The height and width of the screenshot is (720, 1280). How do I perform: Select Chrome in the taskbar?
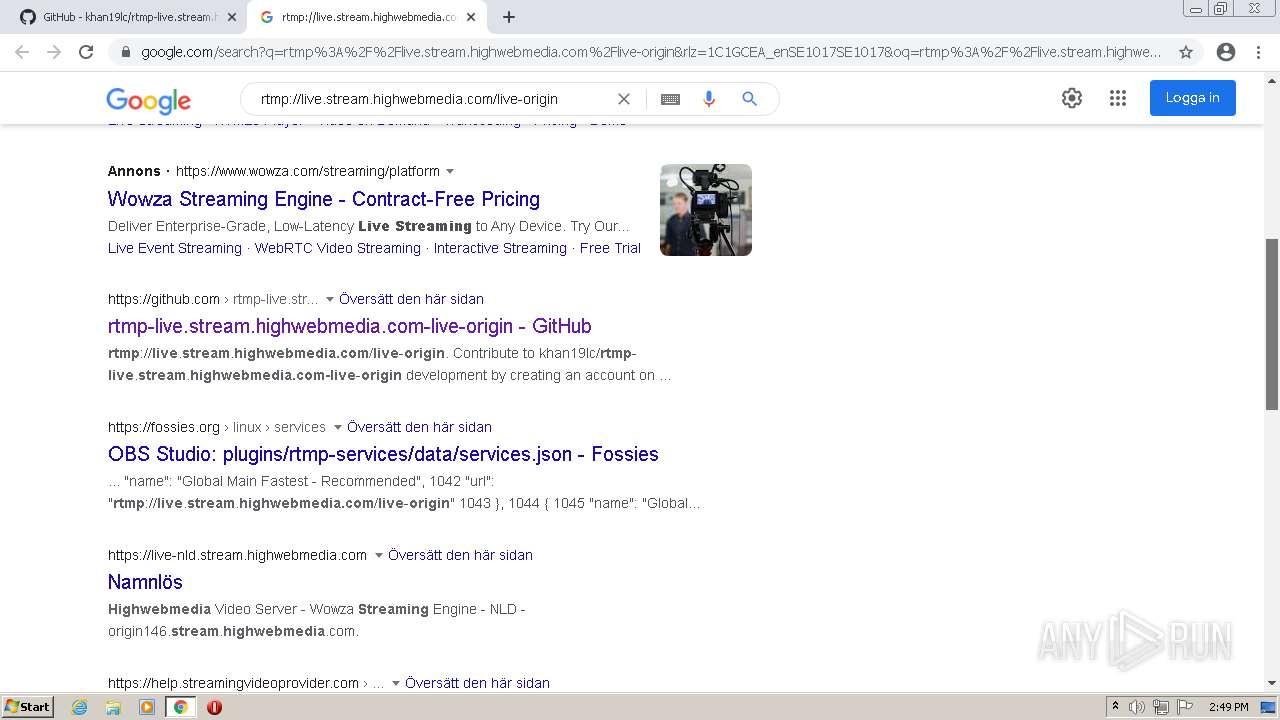(180, 707)
